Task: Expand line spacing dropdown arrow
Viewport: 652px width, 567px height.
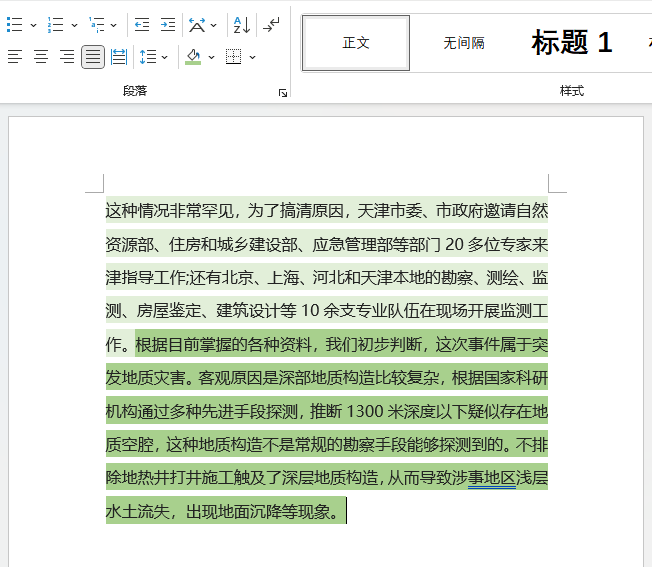Action: [x=165, y=57]
